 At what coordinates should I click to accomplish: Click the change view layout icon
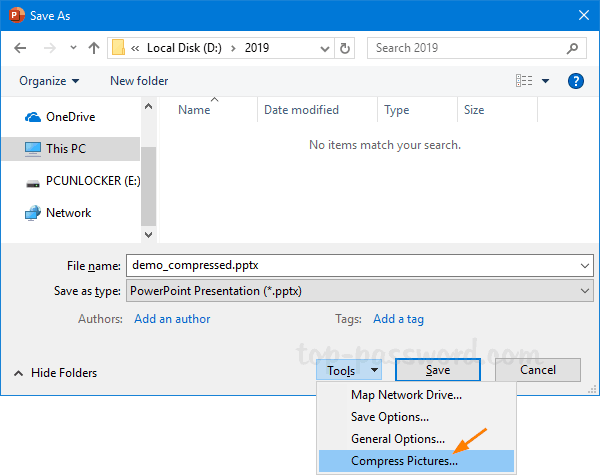523,81
